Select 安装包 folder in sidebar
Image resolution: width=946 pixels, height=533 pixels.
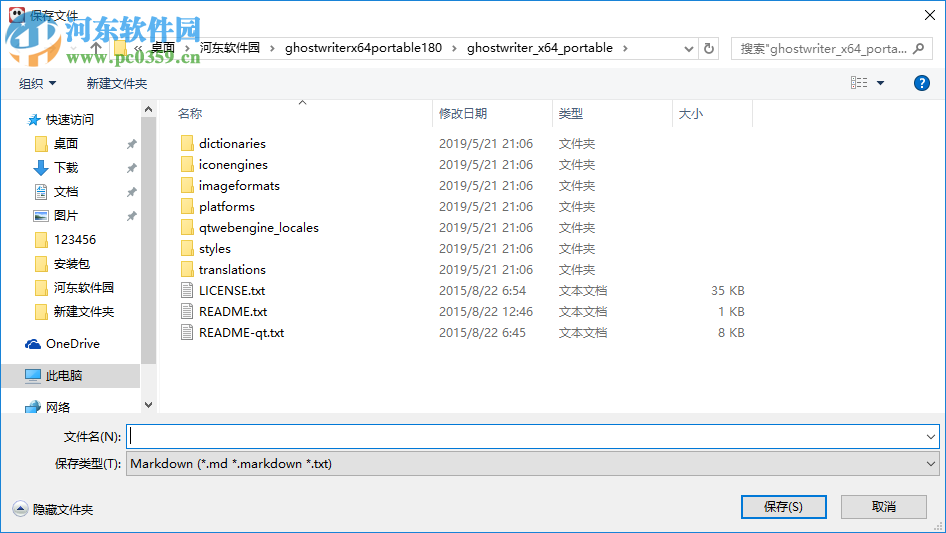pyautogui.click(x=72, y=264)
